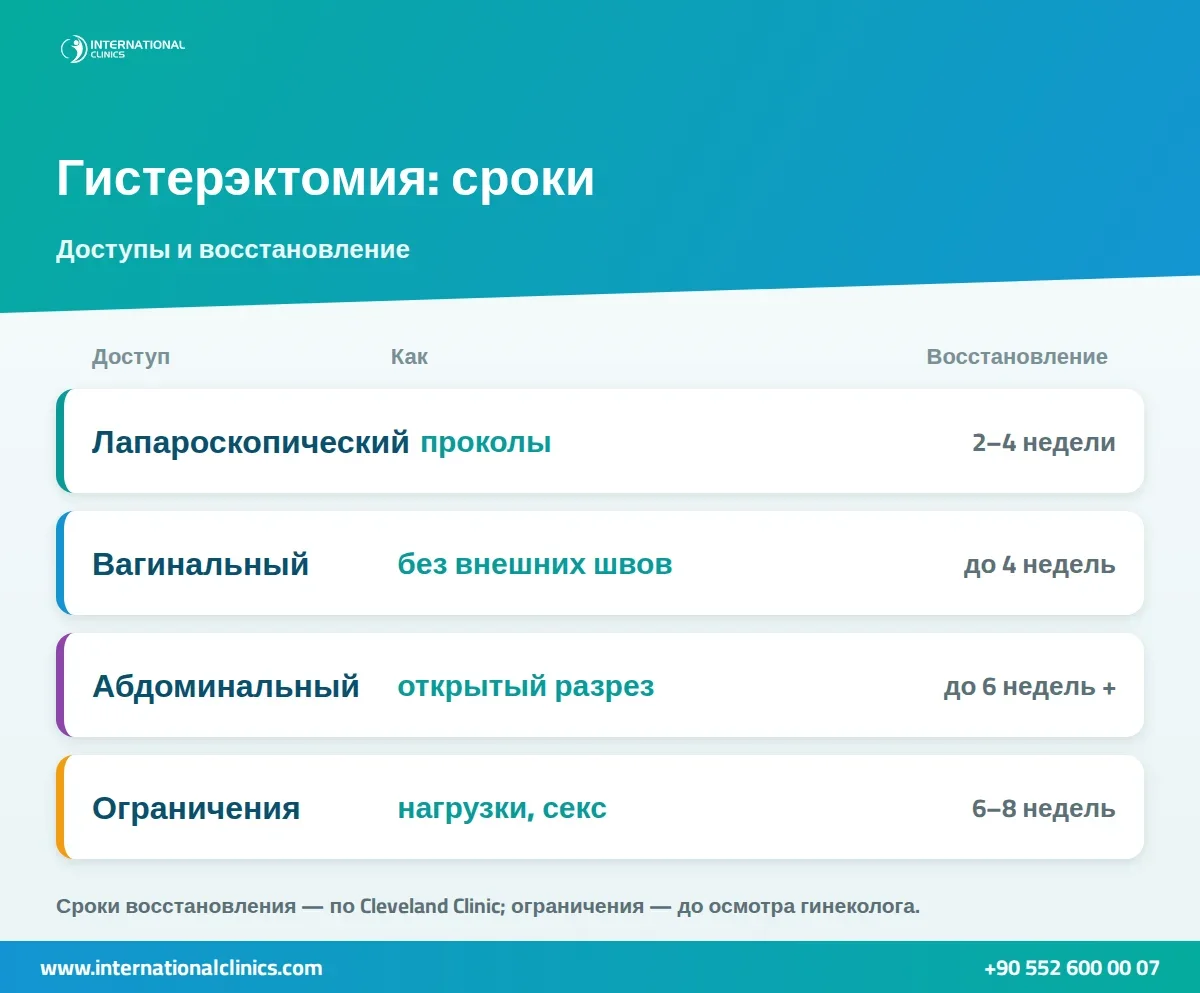The height and width of the screenshot is (993, 1200).
Task: Click the text 'нагрузки, секс'
Action: [x=502, y=808]
